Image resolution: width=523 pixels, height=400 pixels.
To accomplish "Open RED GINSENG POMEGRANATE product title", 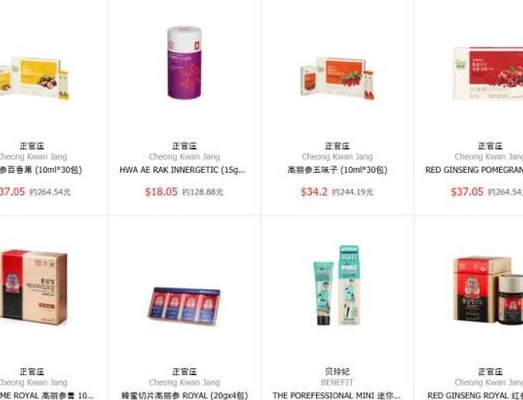I will point(474,170).
